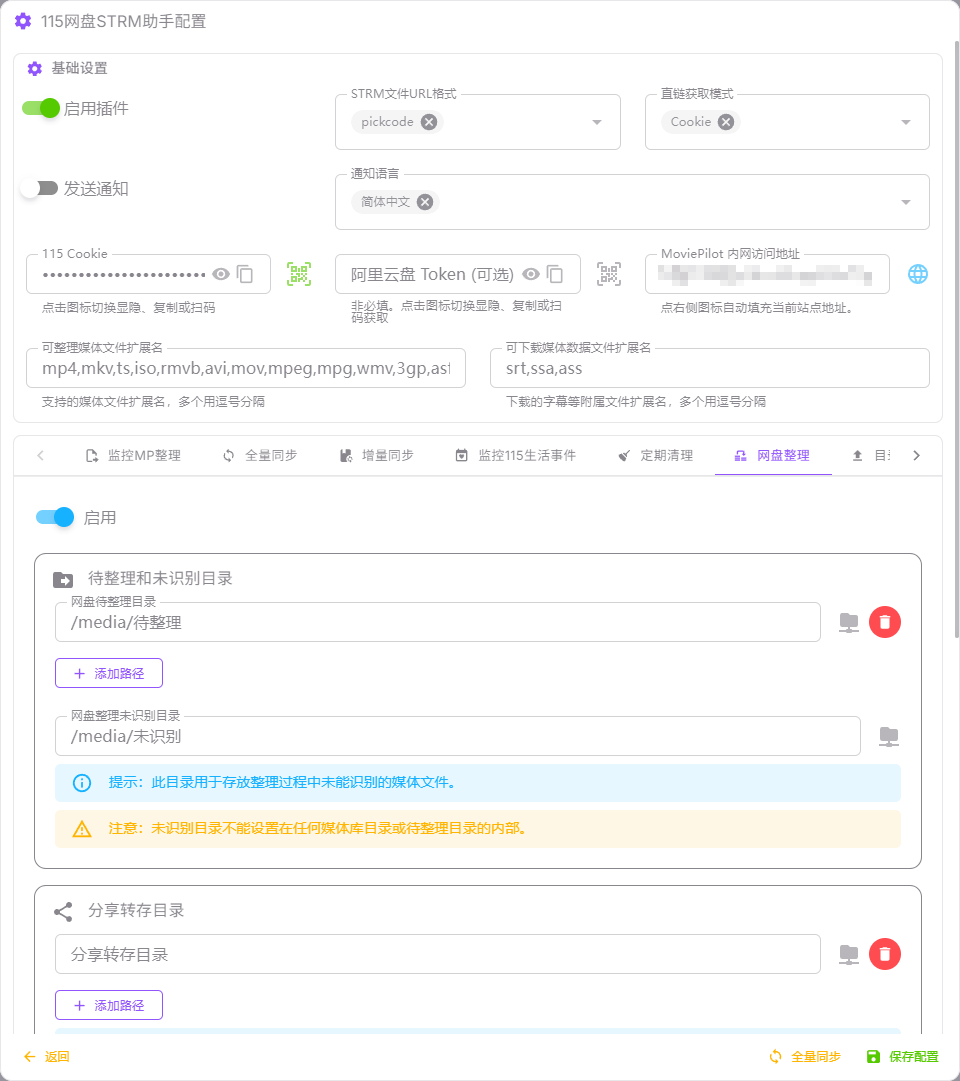Expand the STRM文件URL格式 dropdown
The width and height of the screenshot is (960, 1081).
pos(597,122)
